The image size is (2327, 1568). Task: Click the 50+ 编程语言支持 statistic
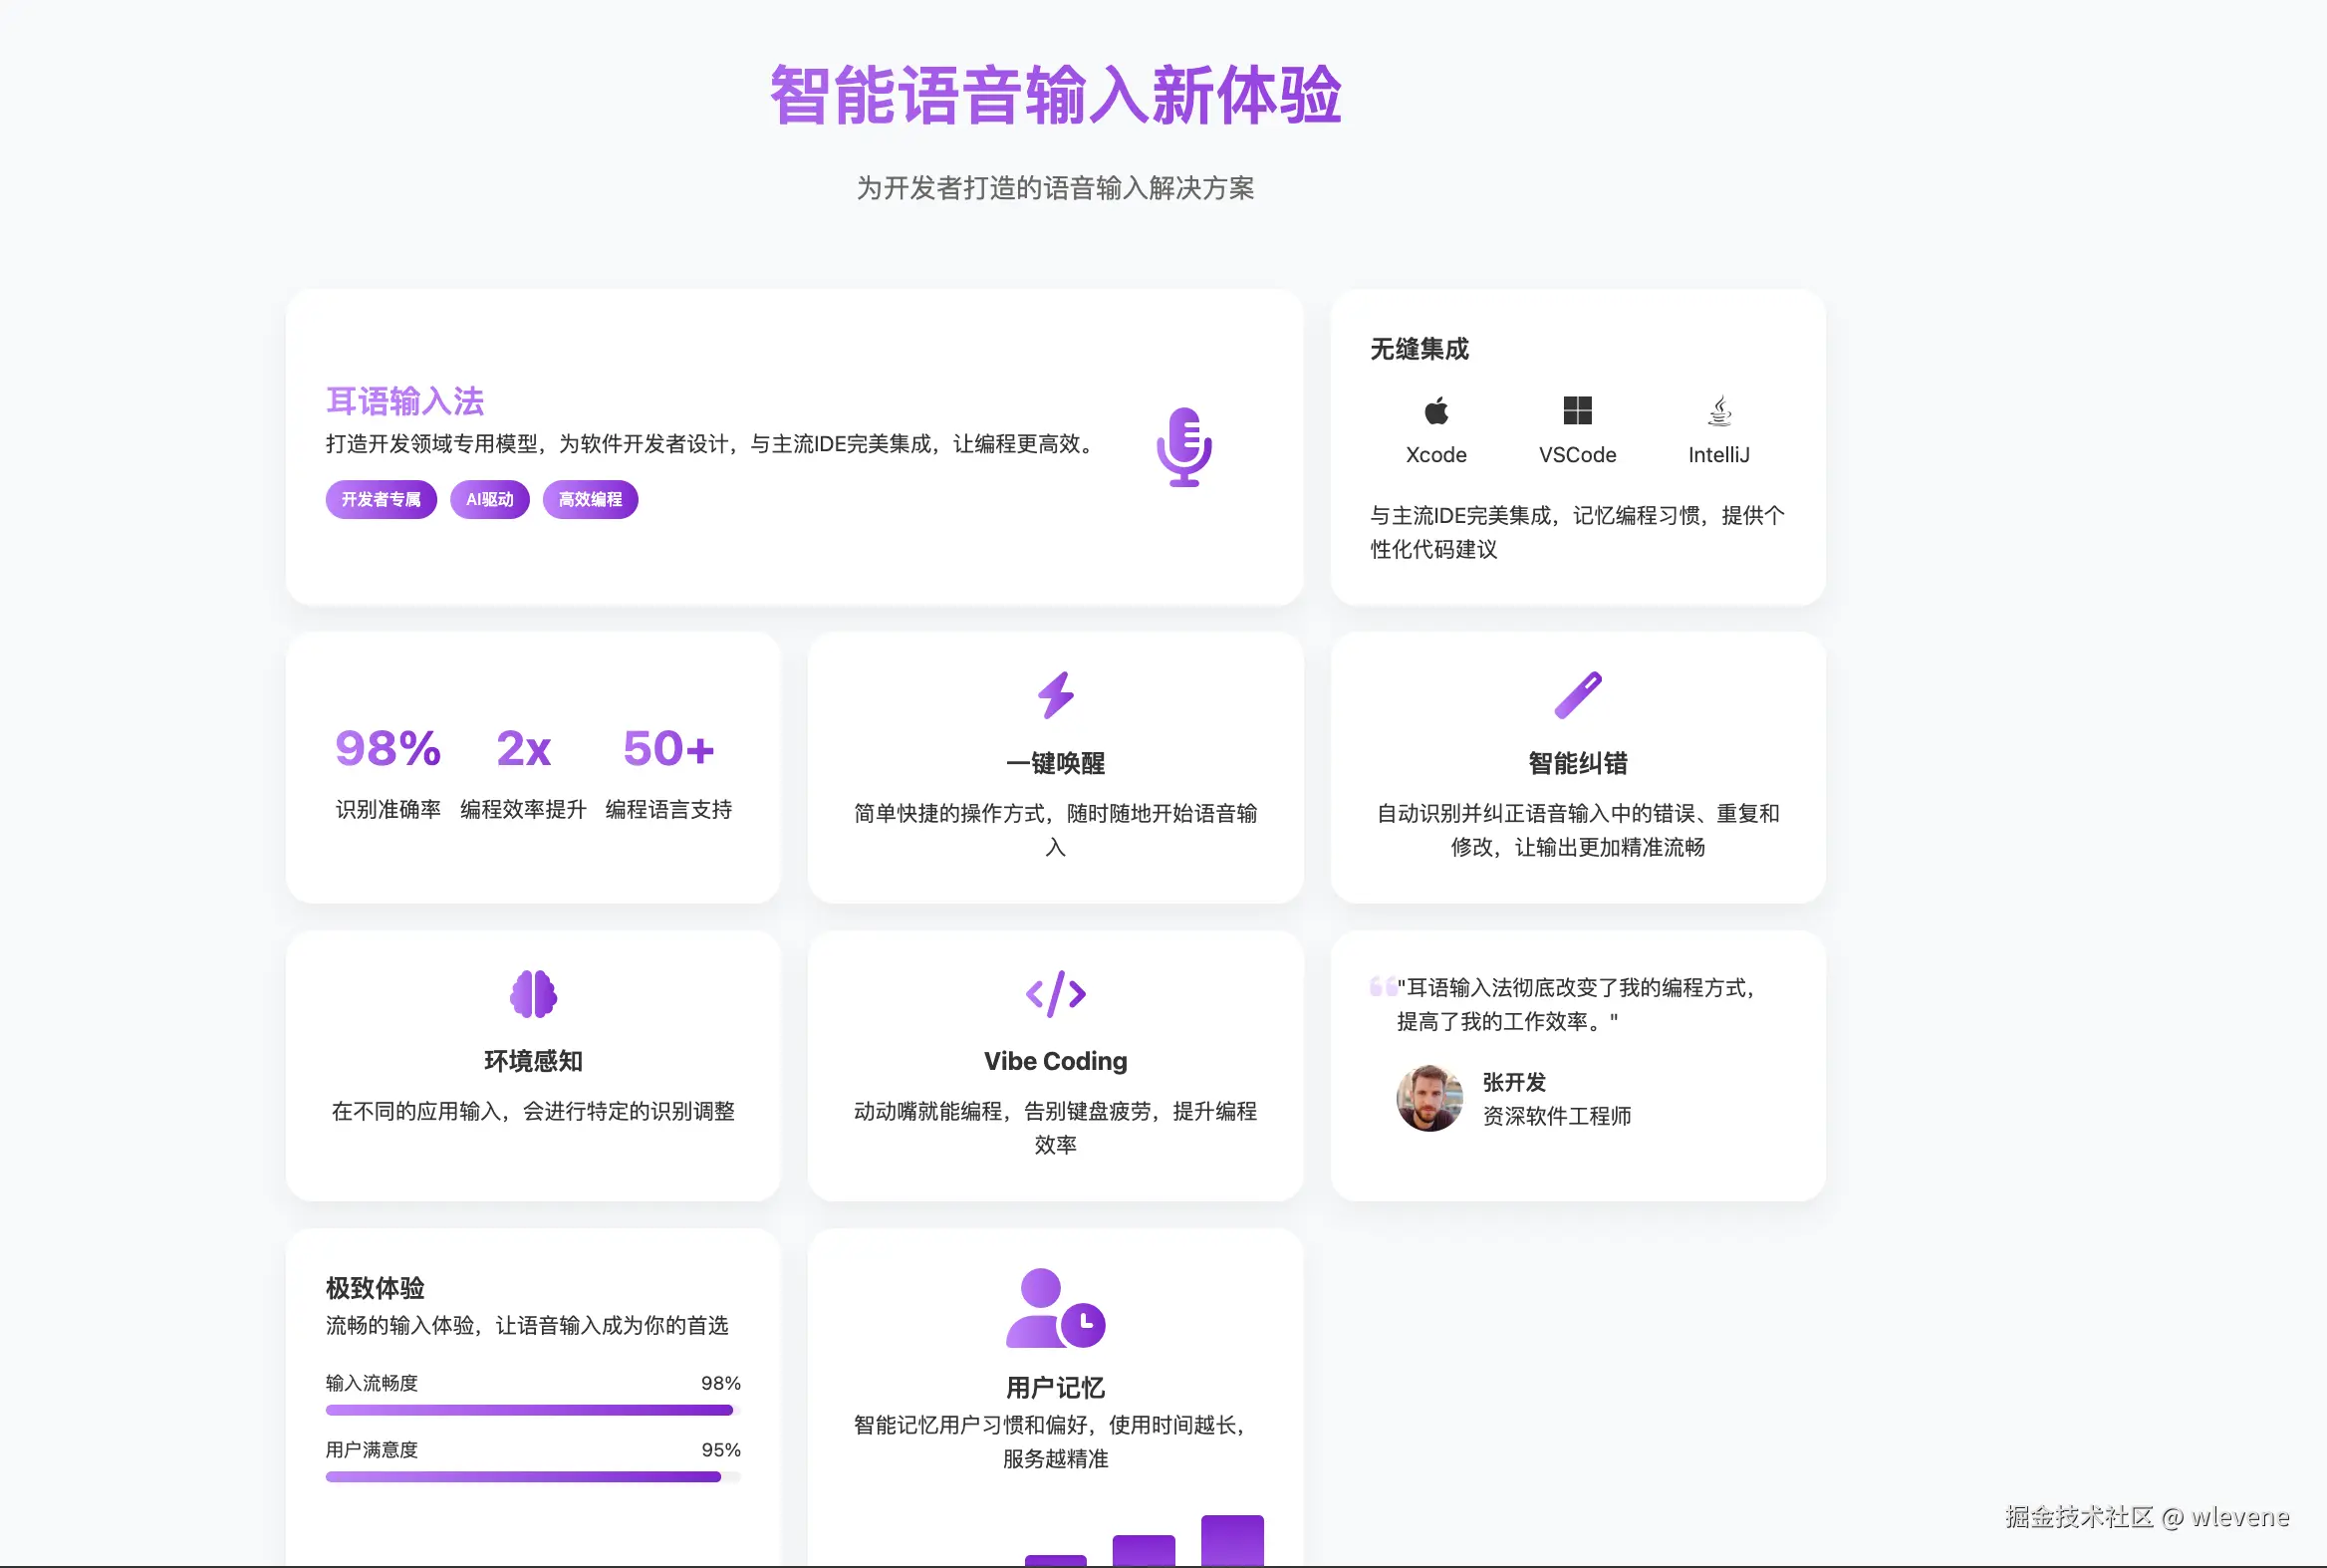click(x=668, y=749)
